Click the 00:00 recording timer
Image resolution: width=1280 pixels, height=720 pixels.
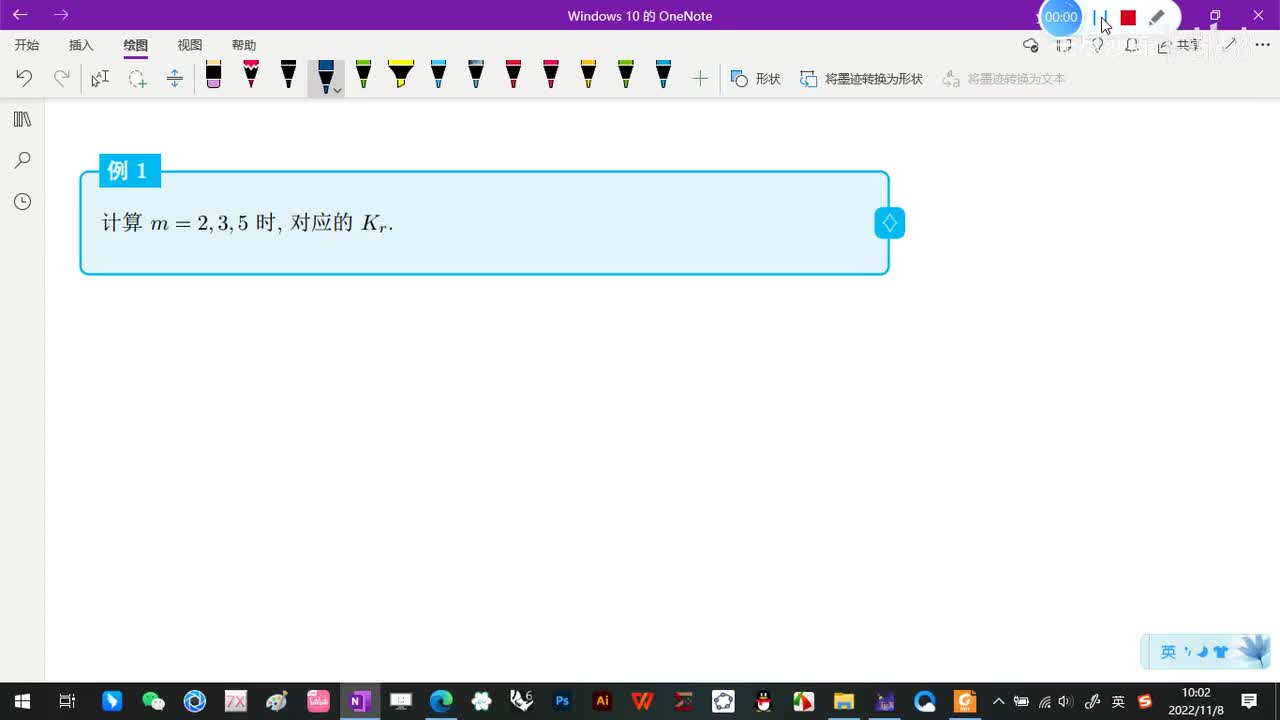click(1061, 17)
